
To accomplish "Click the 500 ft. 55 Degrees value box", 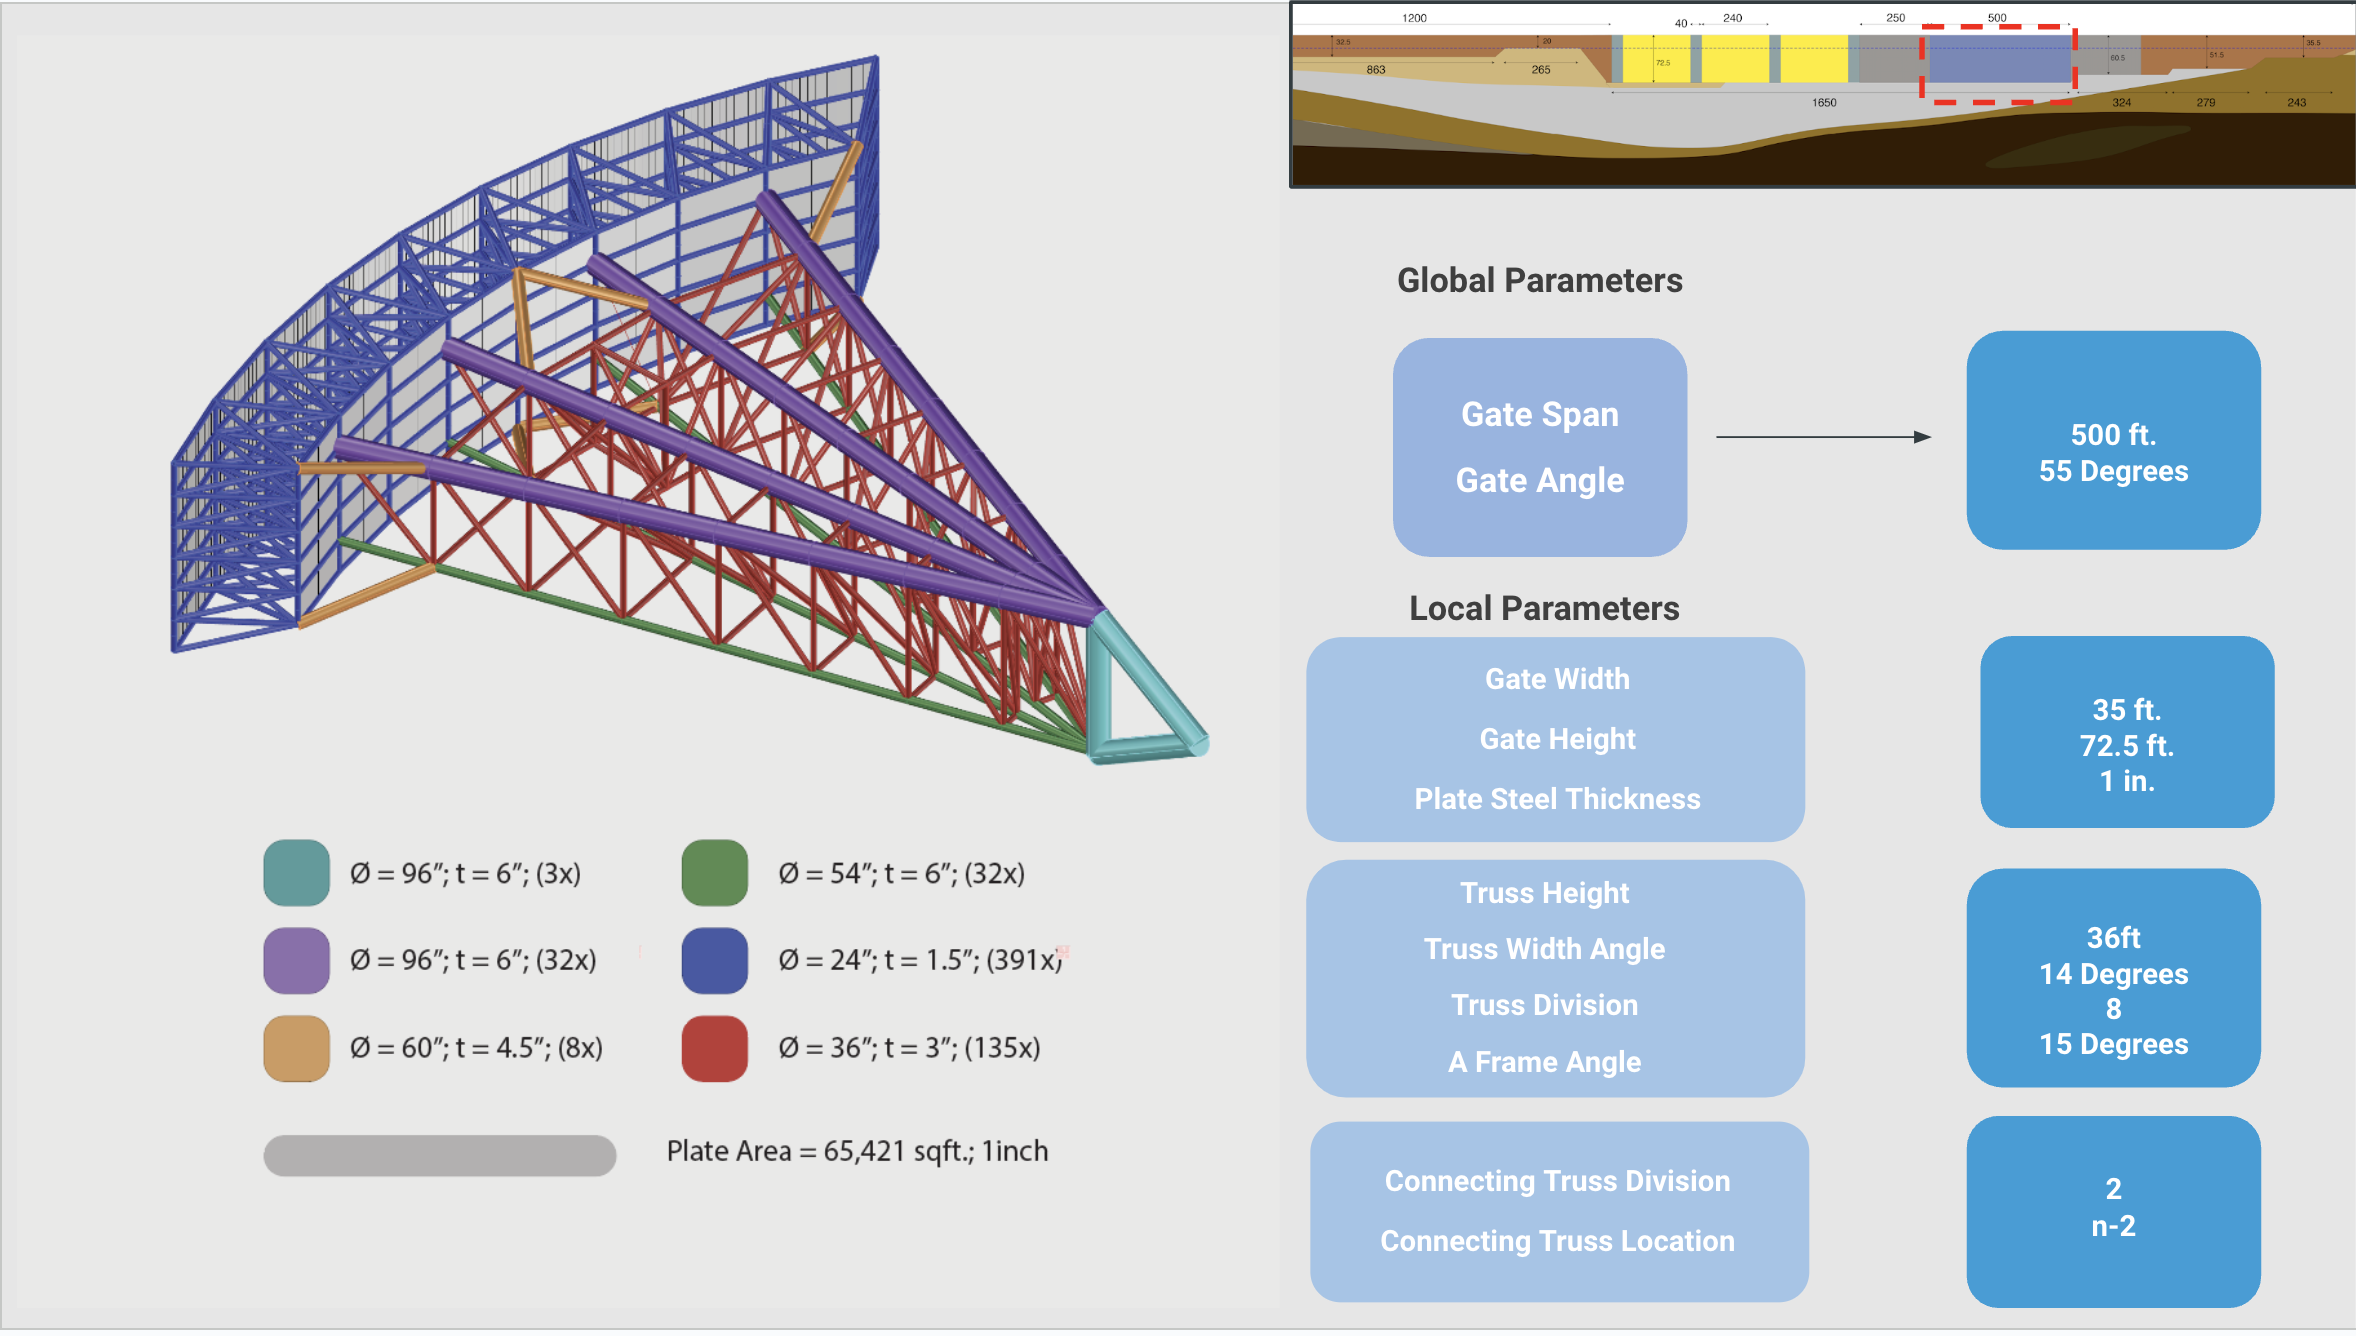I will tap(2113, 440).
